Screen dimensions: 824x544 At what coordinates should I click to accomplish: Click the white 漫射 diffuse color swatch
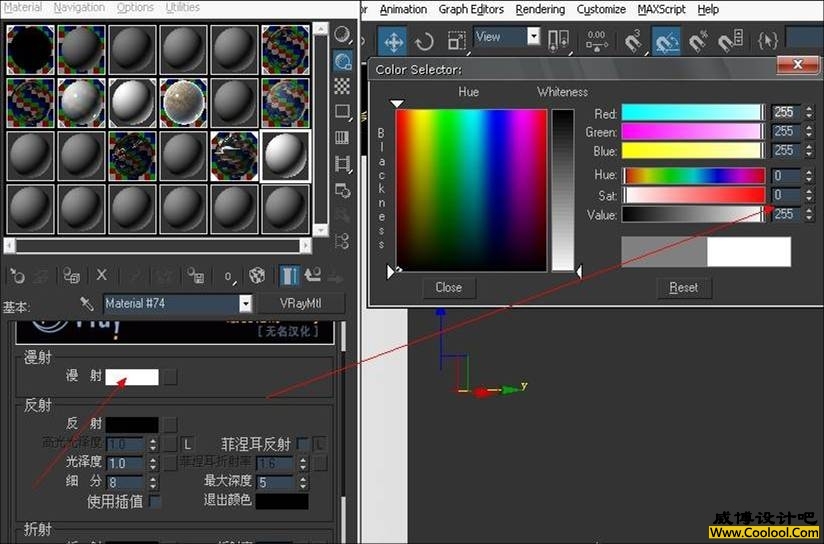click(132, 377)
